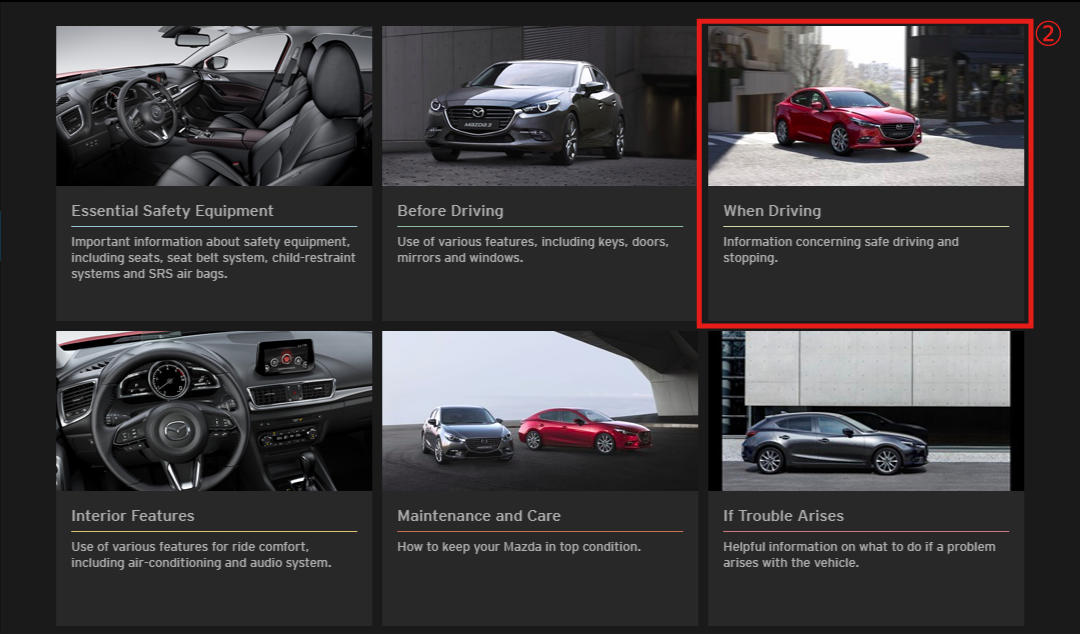Click the air-conditioning and audio system description
1080x634 pixels.
[x=200, y=555]
